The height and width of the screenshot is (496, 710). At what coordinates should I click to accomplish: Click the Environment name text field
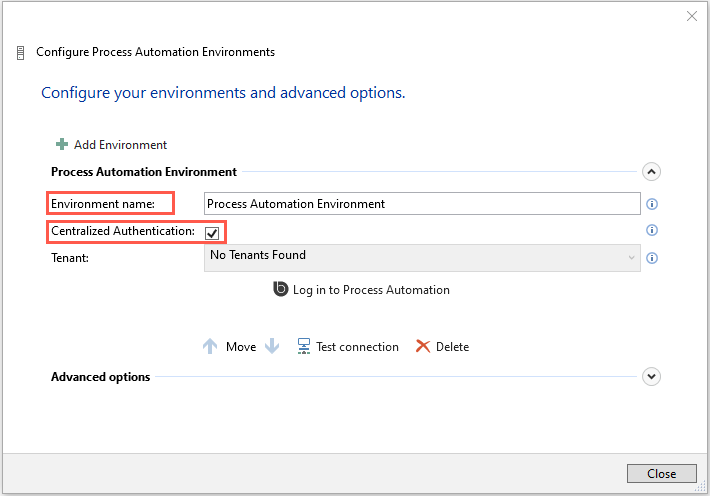(x=421, y=204)
